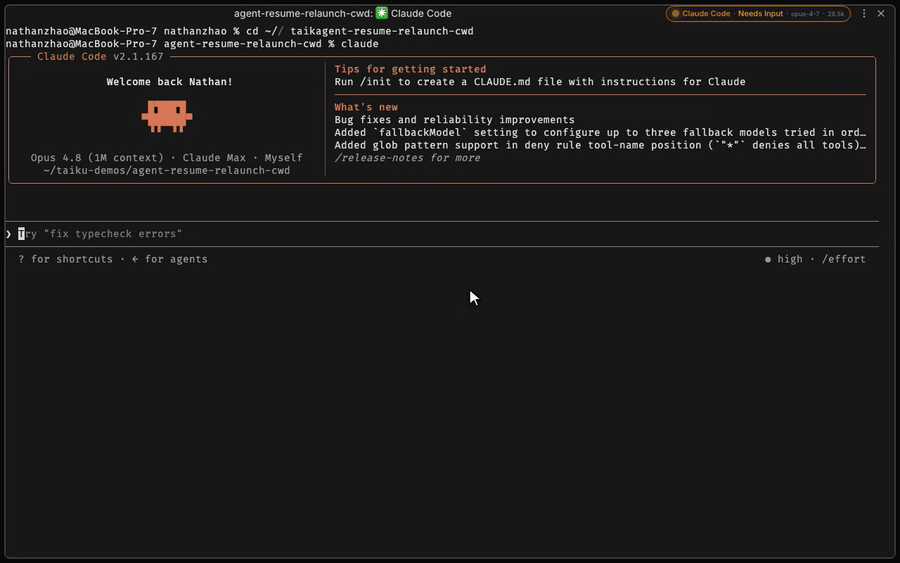Click 'Tips for getting started' heading
900x563 pixels.
click(x=410, y=69)
